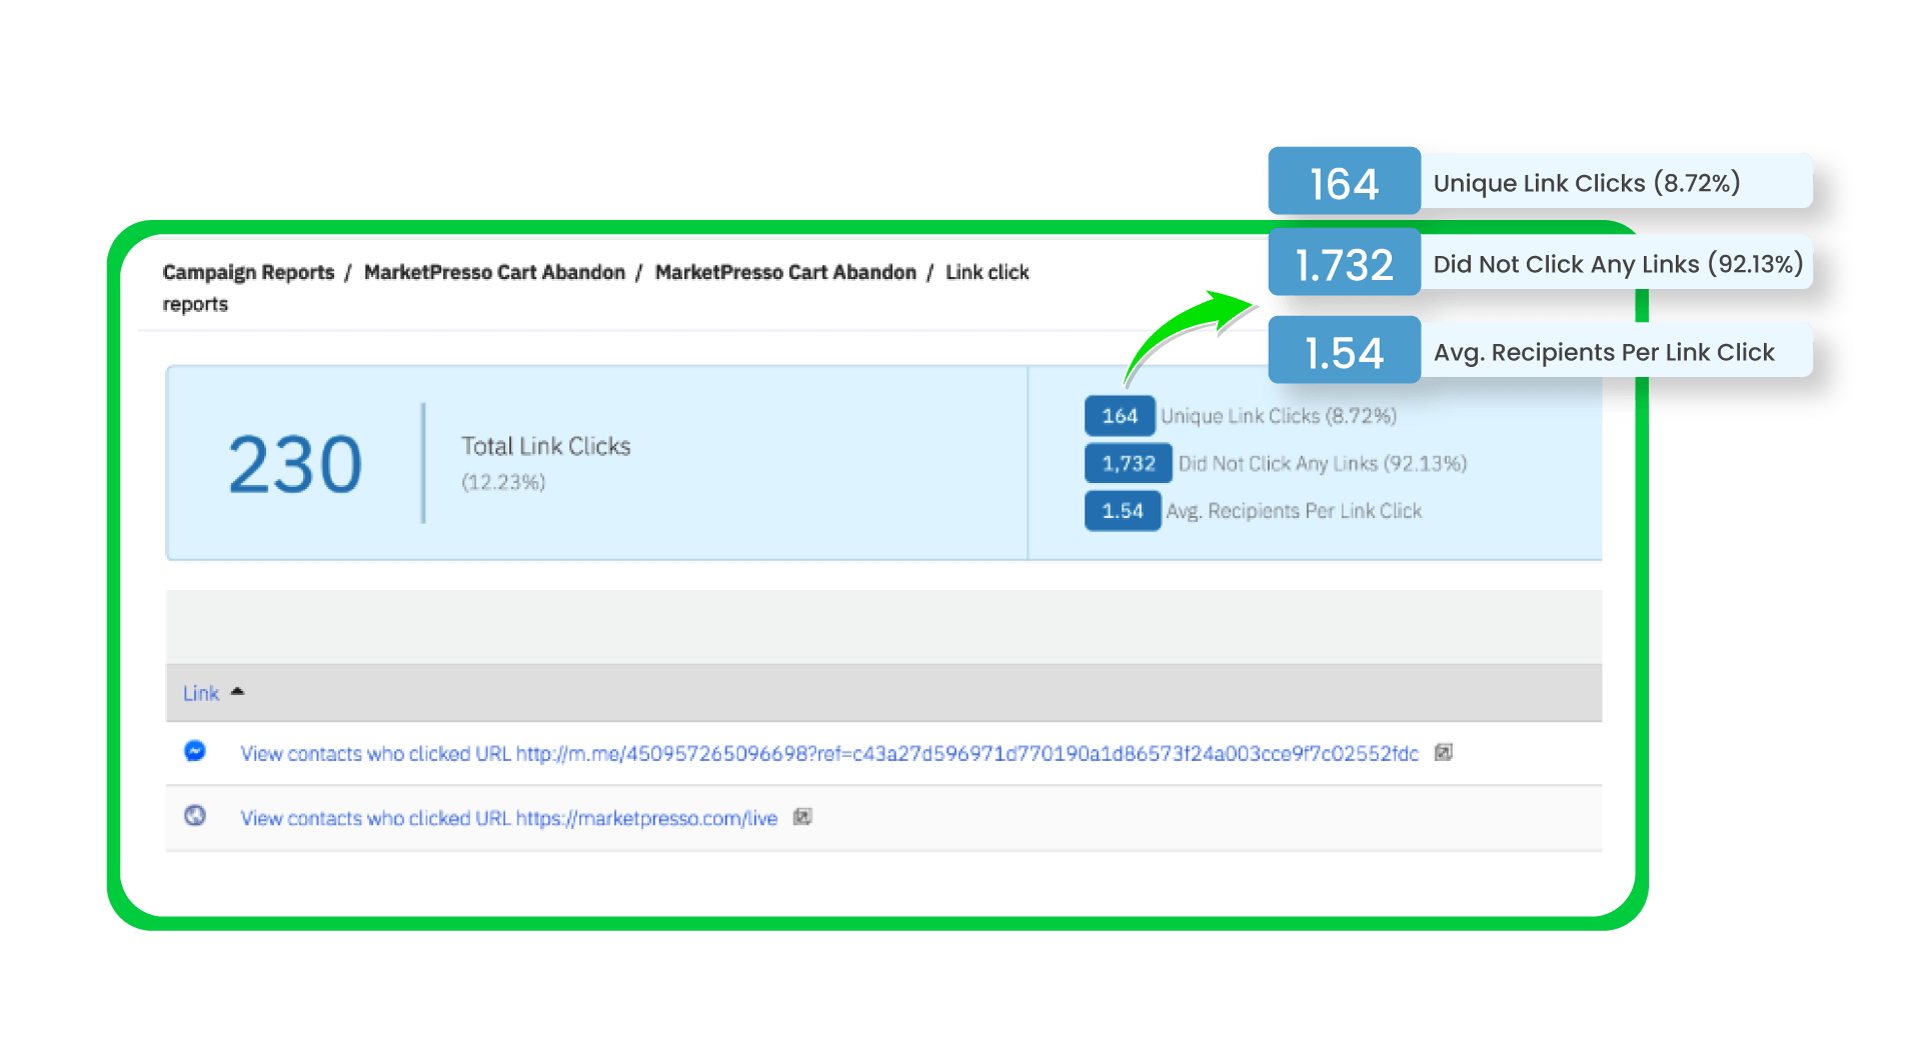This screenshot has width=1920, height=1040.
Task: Open the second MarketPresso Cart Abandon breadcrumb
Action: pyautogui.click(x=785, y=272)
